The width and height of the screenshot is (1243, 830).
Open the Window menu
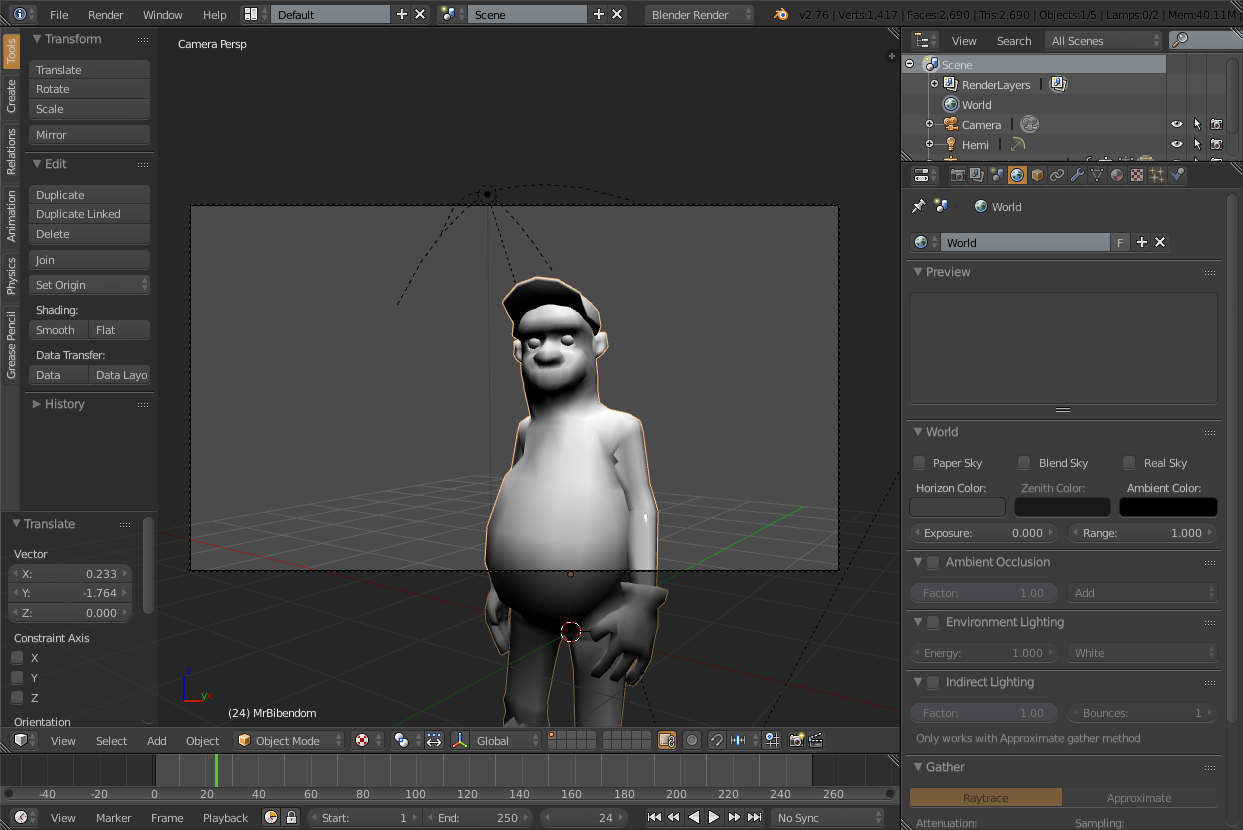pyautogui.click(x=162, y=14)
